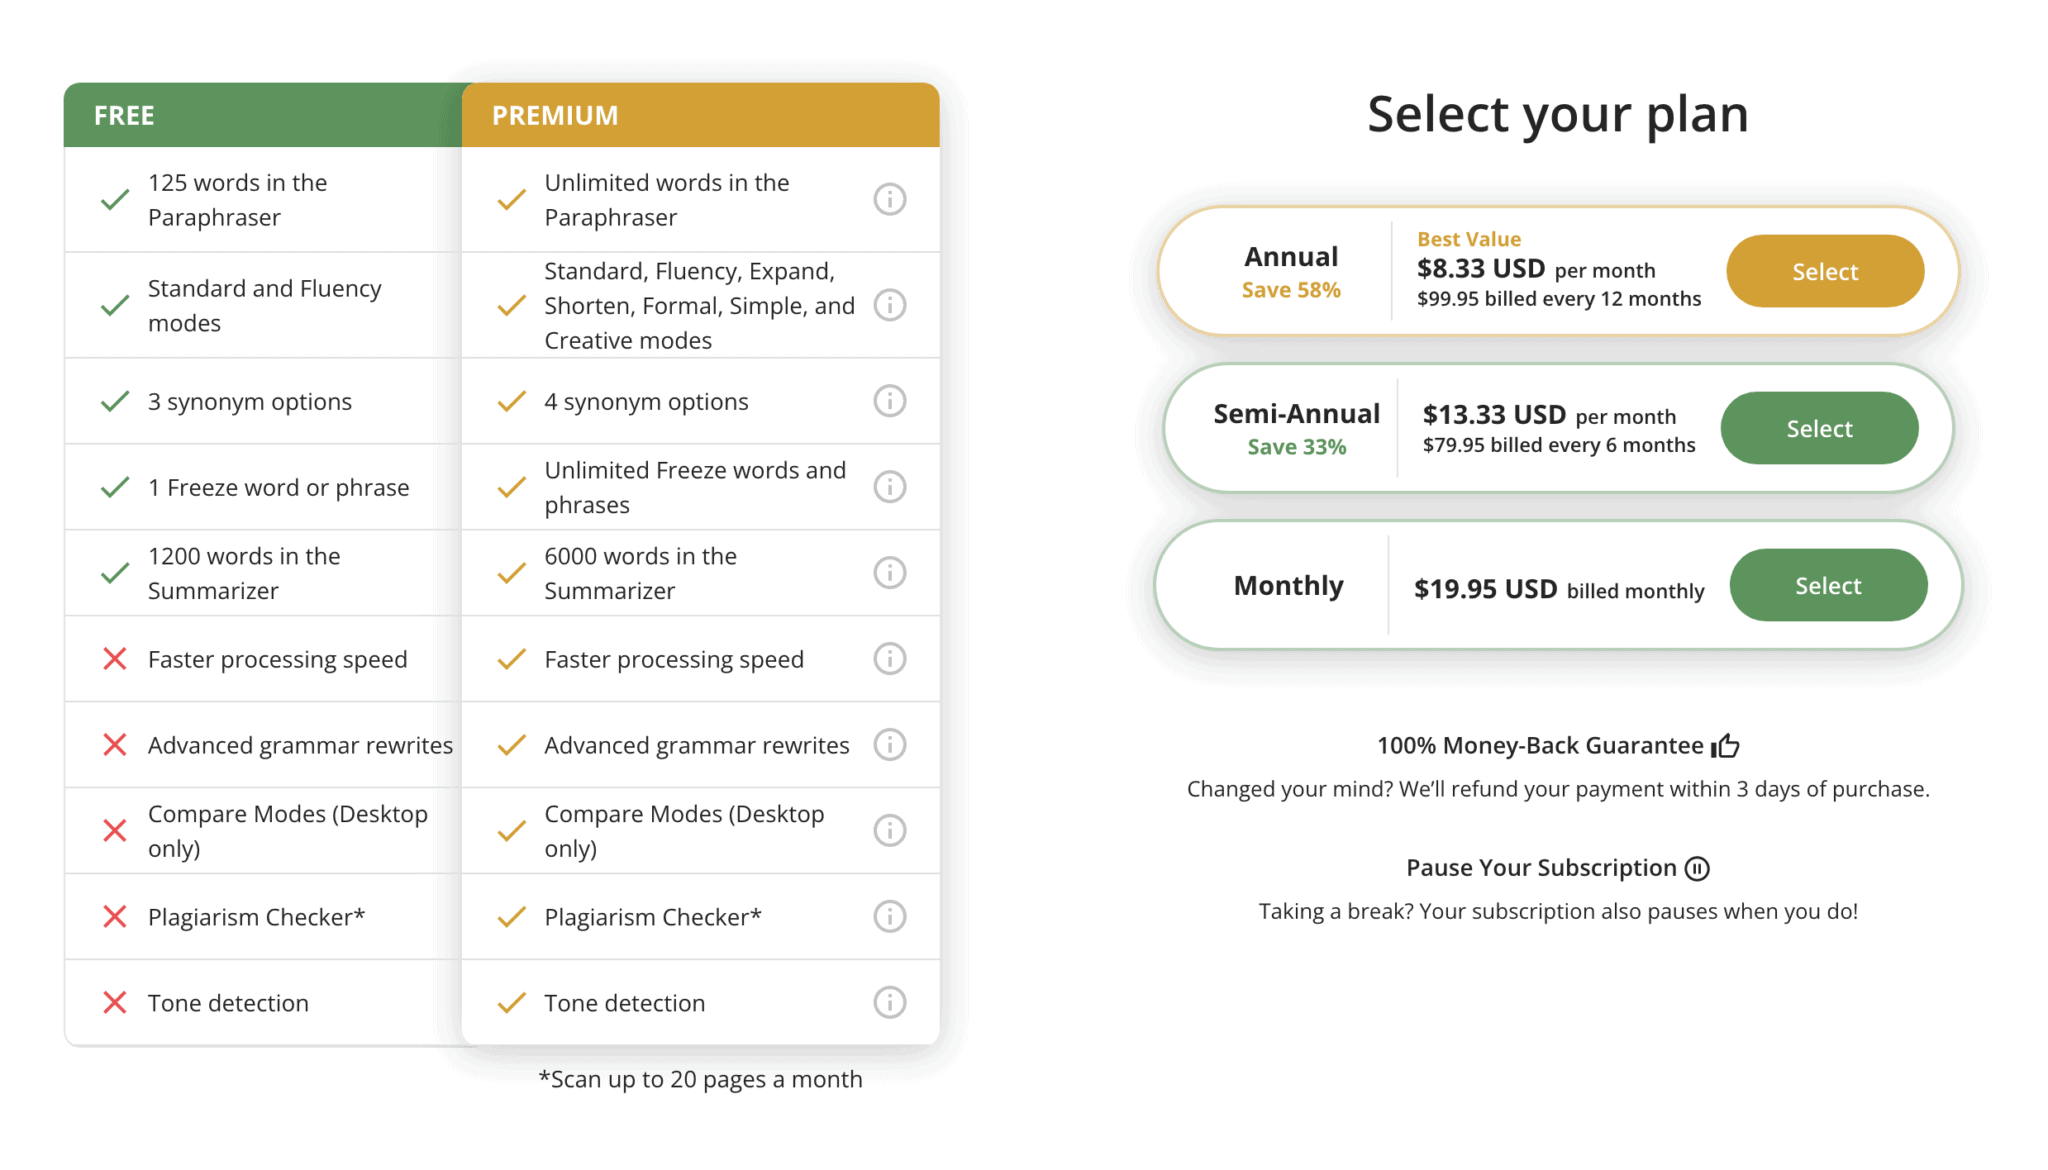Open info icon next to Tone detection
This screenshot has height=1170, width=2048.
[x=890, y=1001]
